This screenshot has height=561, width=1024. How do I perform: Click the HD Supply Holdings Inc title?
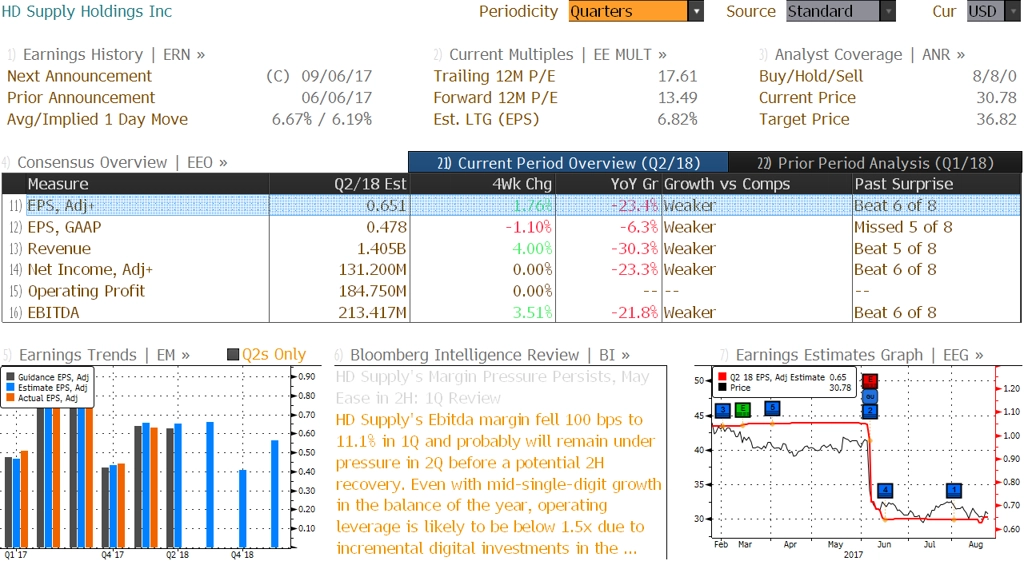point(87,11)
